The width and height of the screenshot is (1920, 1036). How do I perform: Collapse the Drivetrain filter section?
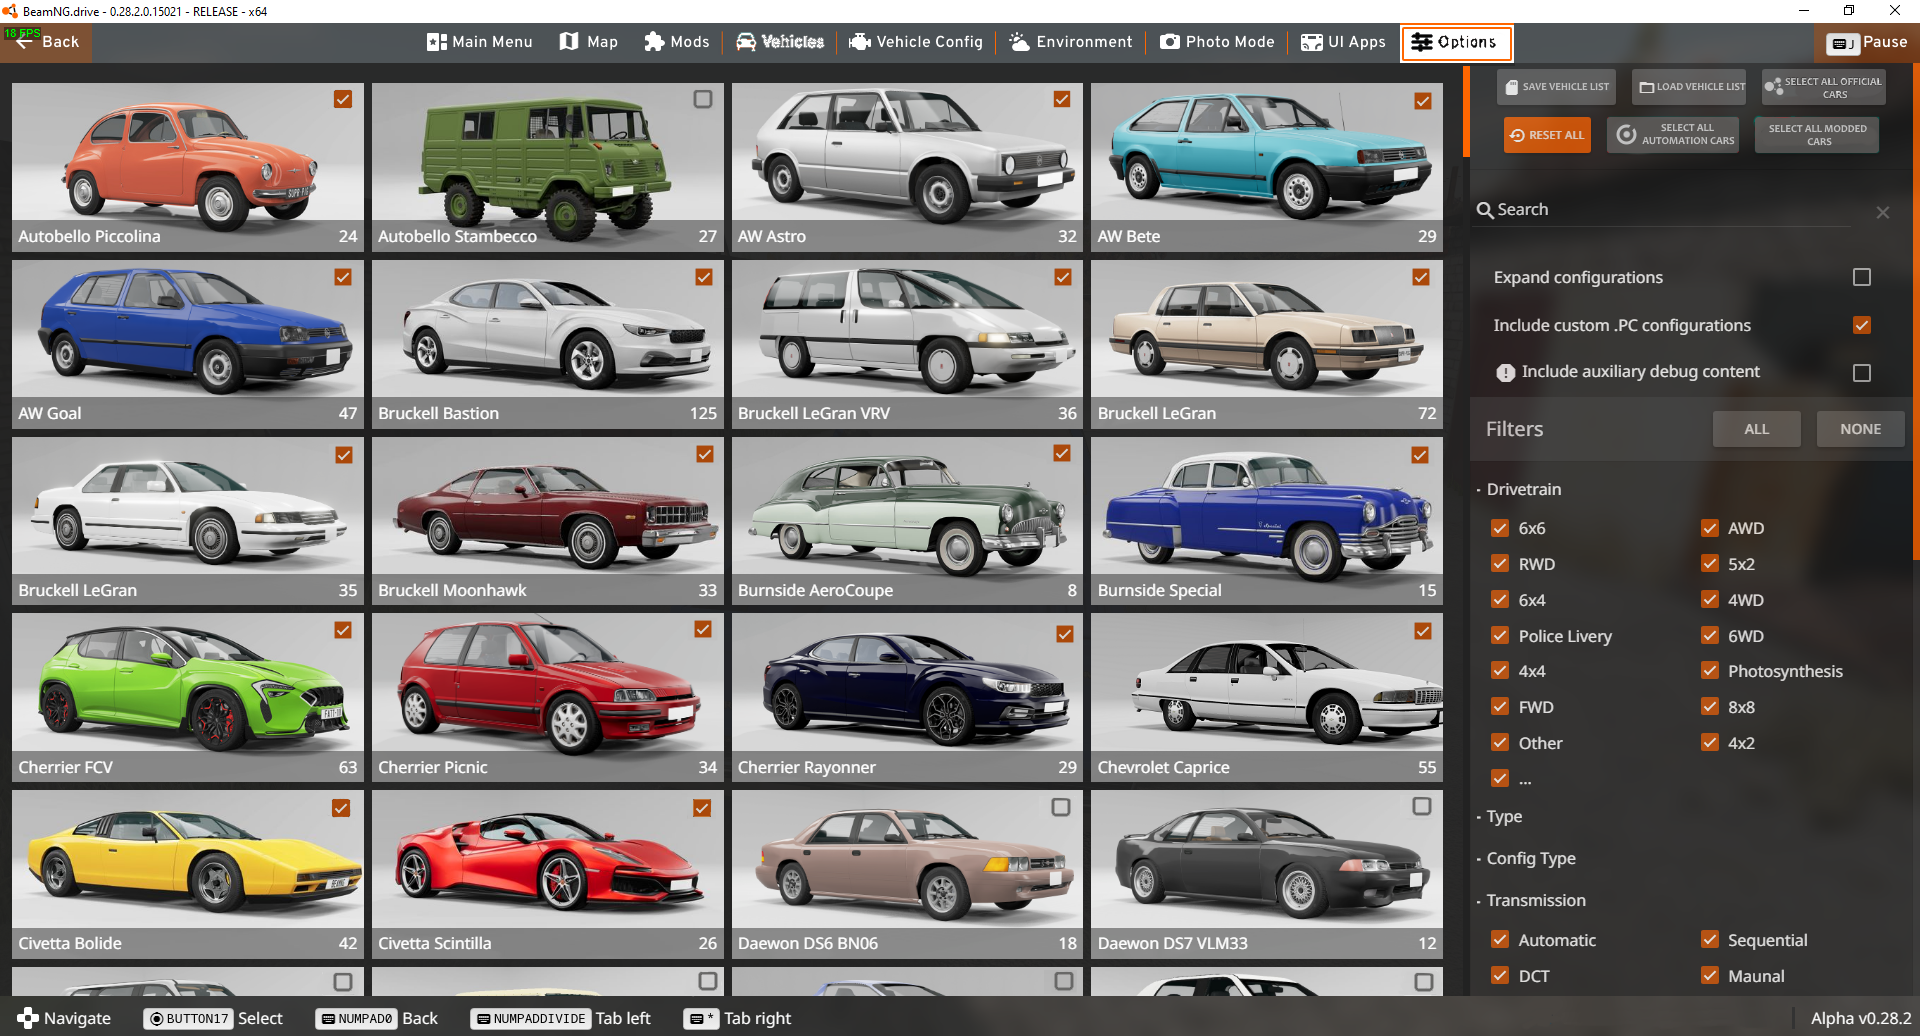tap(1523, 489)
